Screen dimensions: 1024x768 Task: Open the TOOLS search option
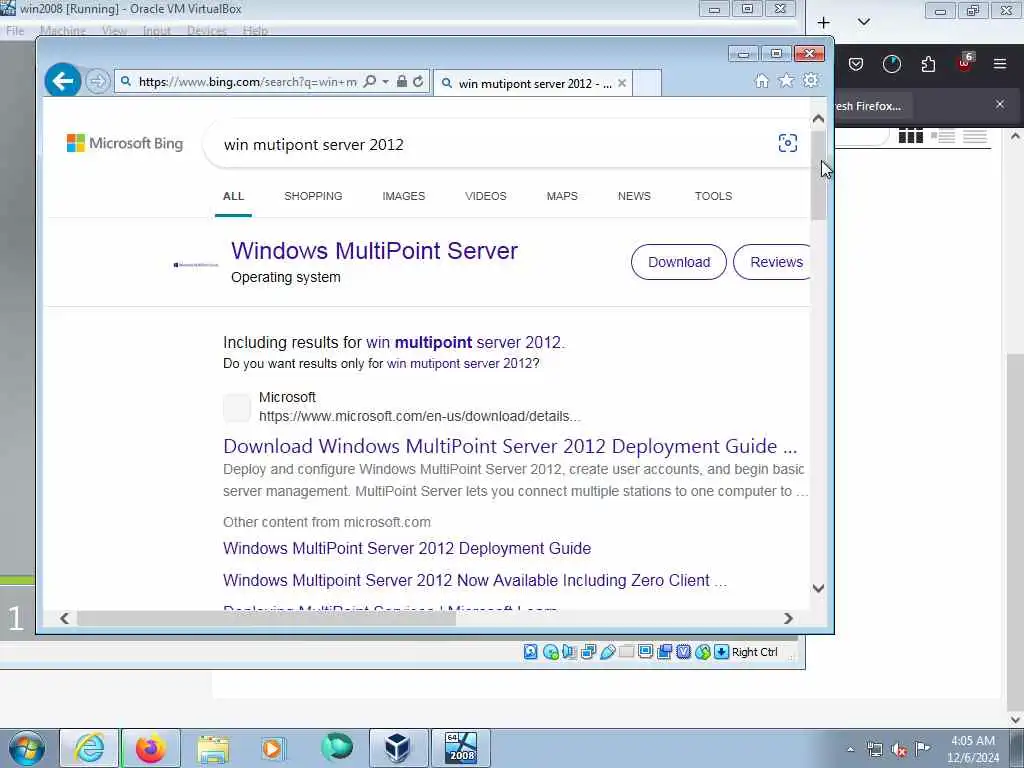pyautogui.click(x=713, y=196)
